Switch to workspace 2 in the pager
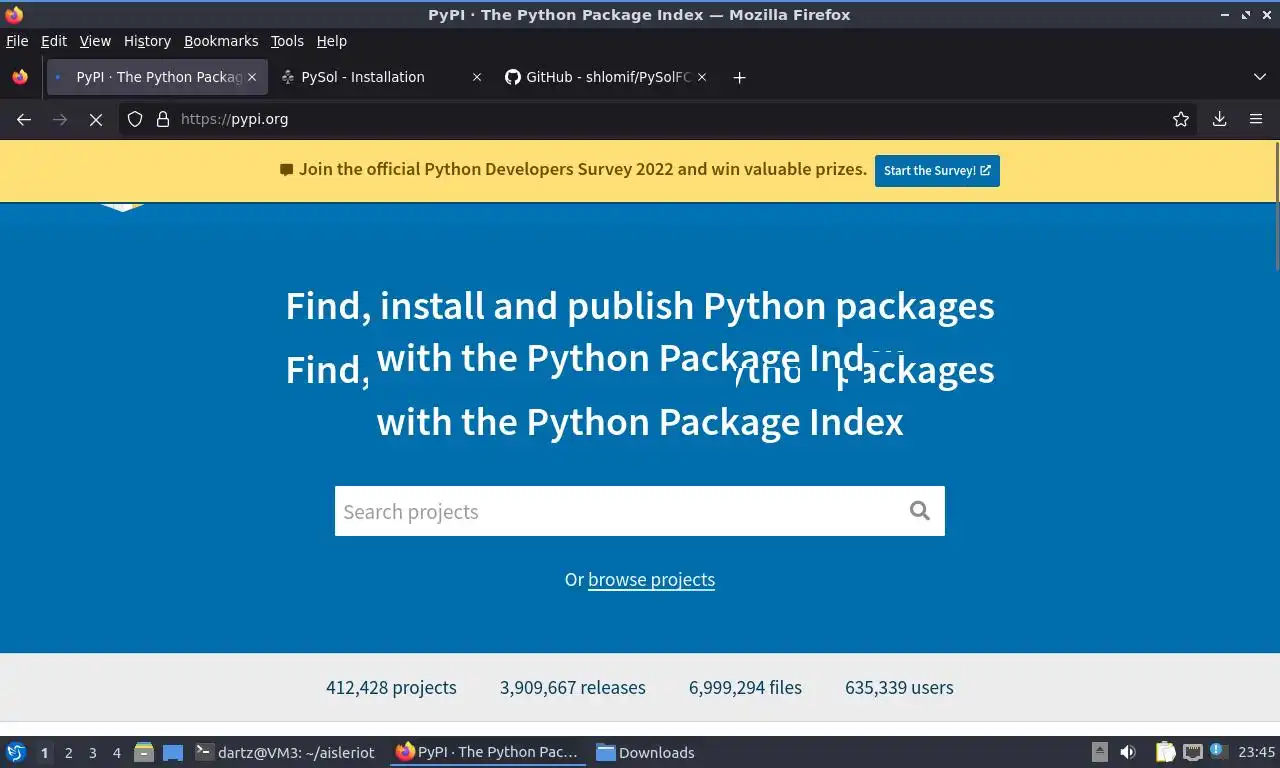 click(68, 753)
